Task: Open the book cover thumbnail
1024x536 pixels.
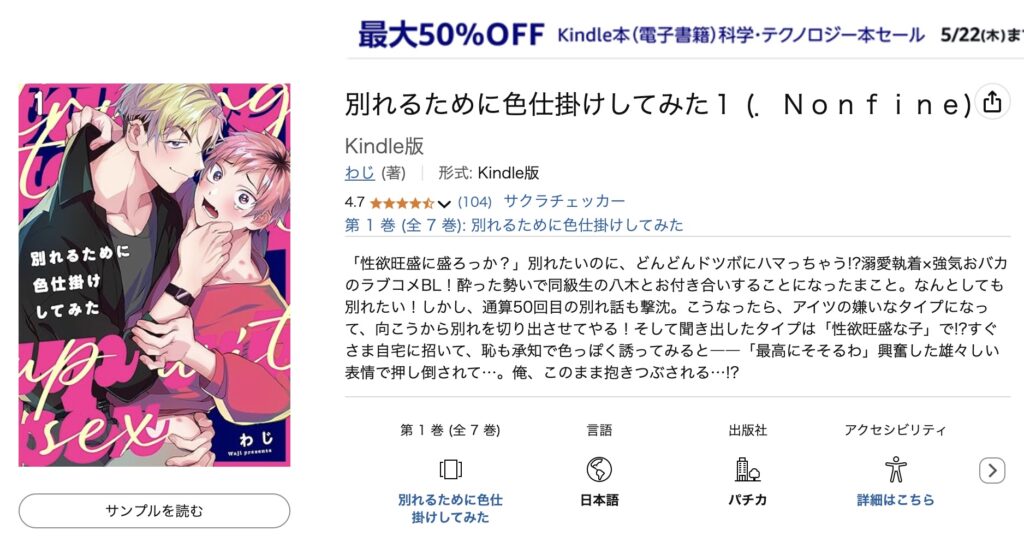Action: [x=154, y=275]
